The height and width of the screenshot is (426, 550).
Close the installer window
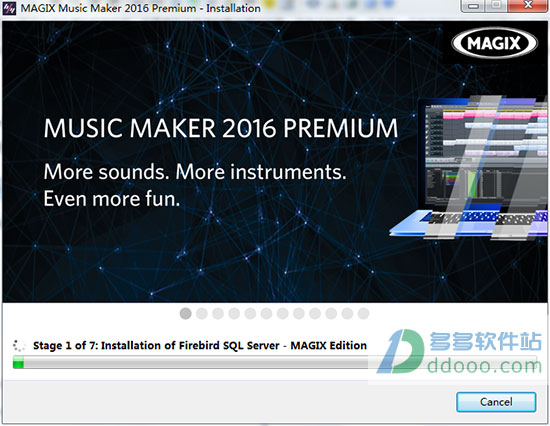528,6
